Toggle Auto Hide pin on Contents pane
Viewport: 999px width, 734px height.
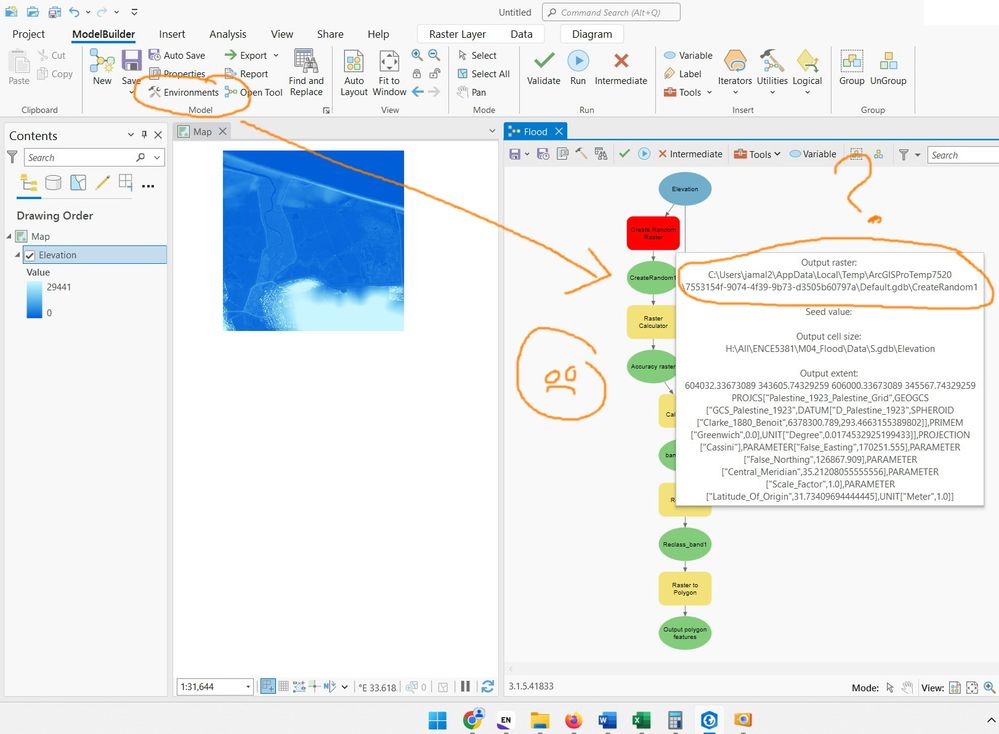pos(145,134)
